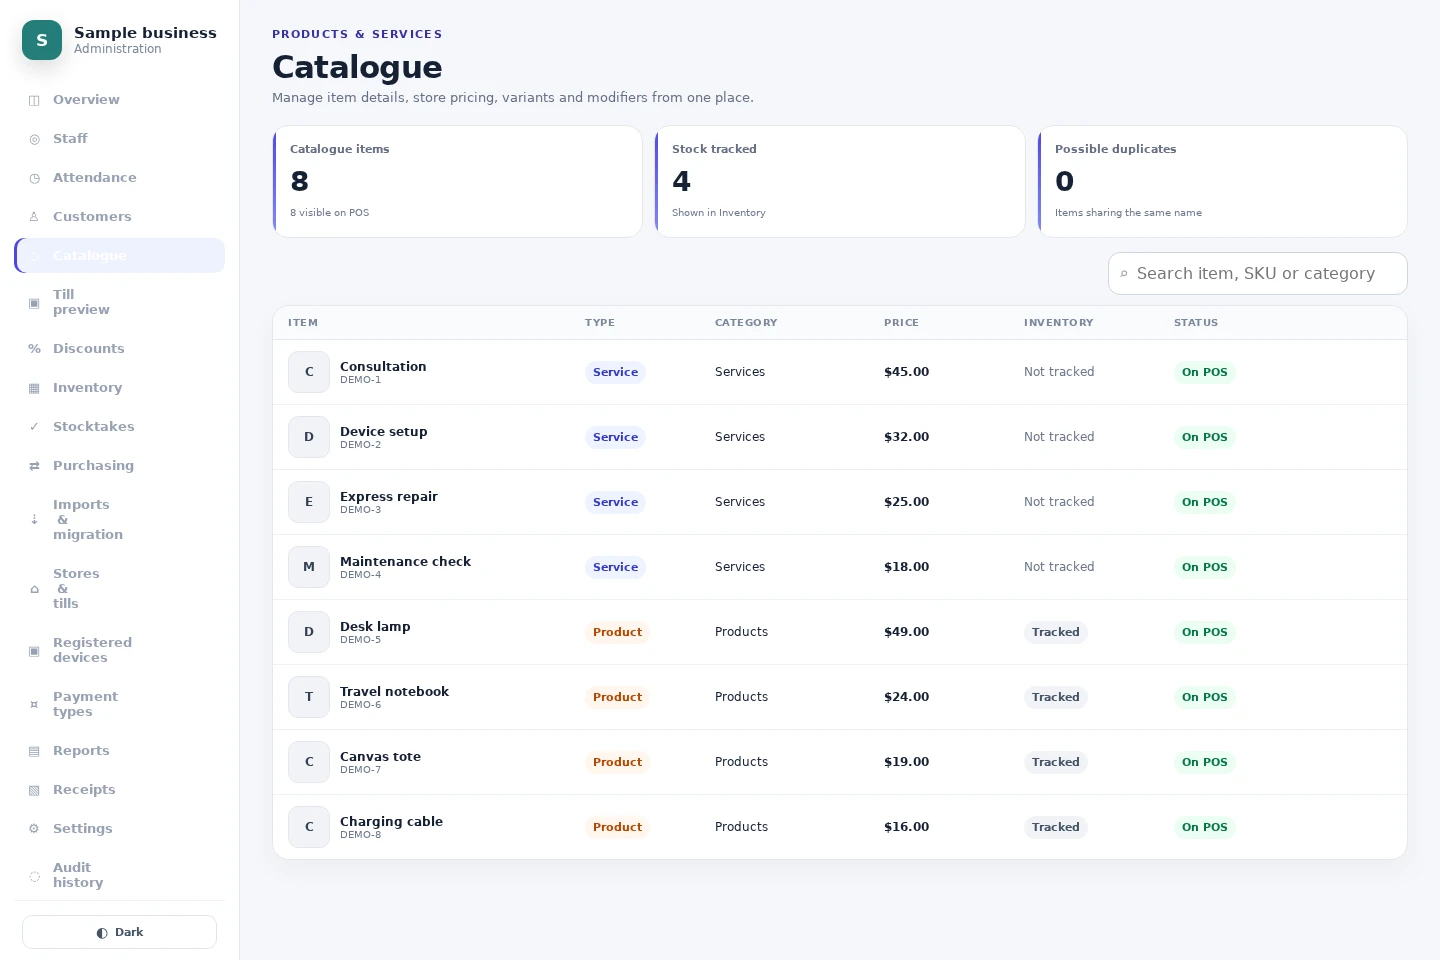Click the Stock tracked summary card
The height and width of the screenshot is (960, 1440).
840,181
